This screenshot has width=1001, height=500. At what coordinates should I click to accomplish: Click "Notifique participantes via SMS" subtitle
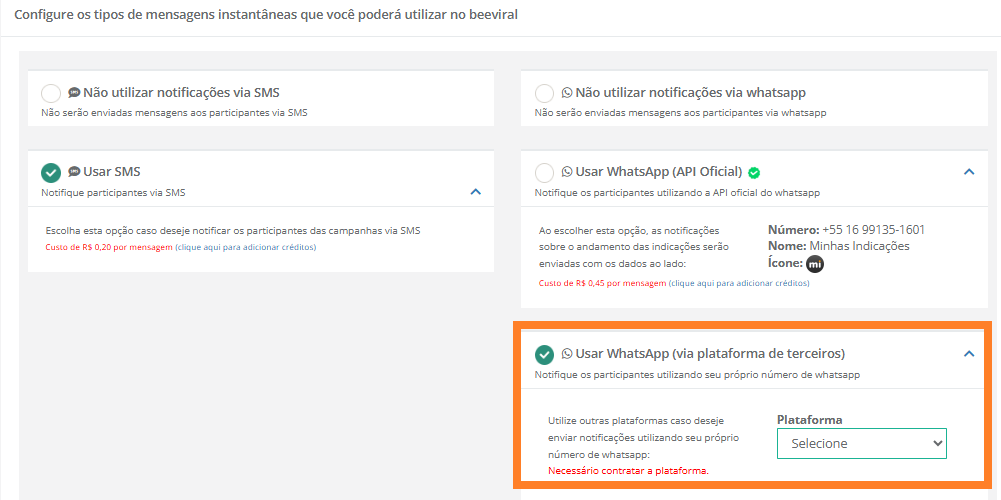point(113,192)
